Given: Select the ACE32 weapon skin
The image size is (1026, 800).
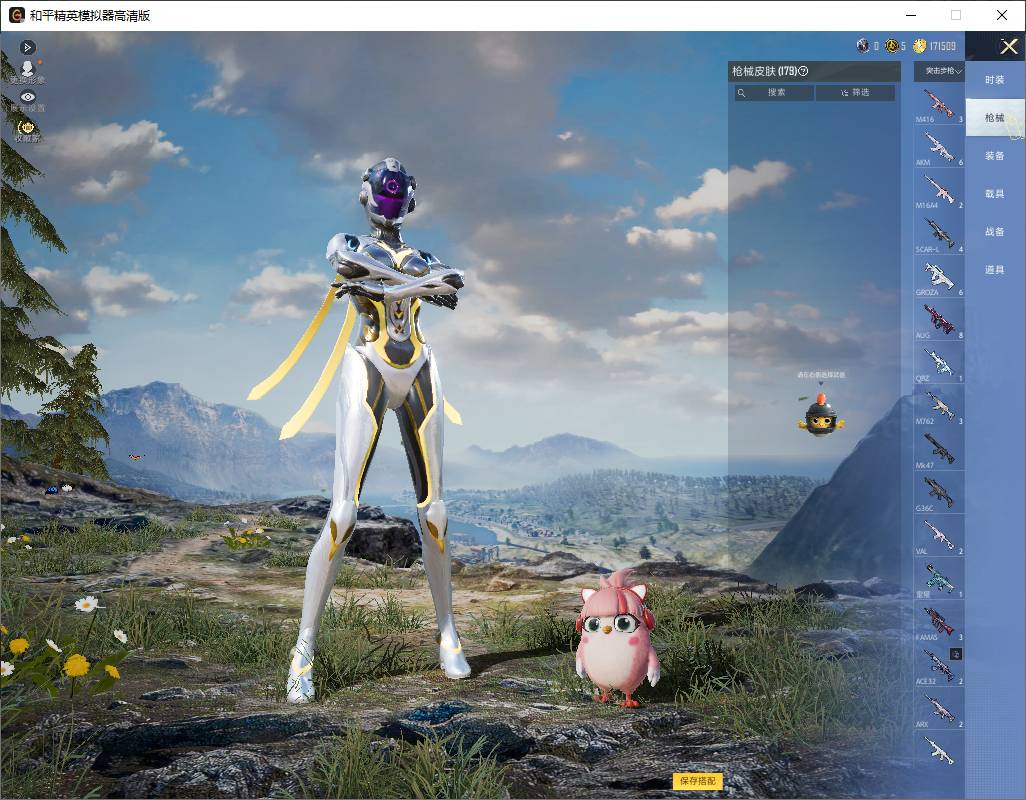Looking at the screenshot, I should coord(939,666).
